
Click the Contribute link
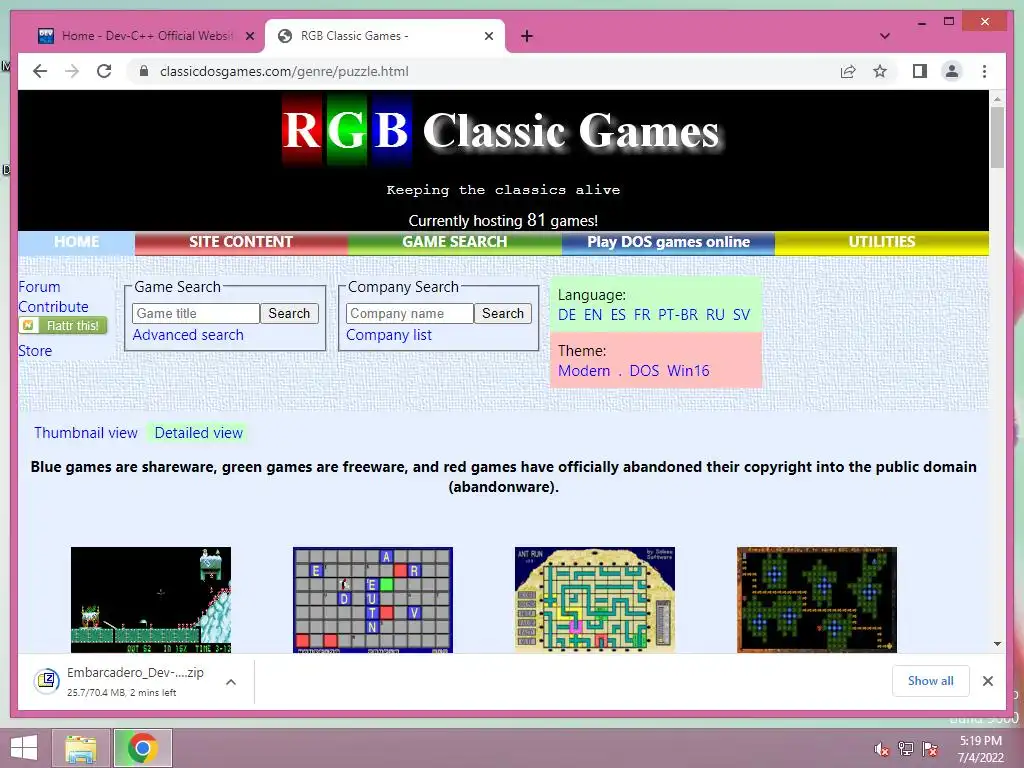[53, 307]
